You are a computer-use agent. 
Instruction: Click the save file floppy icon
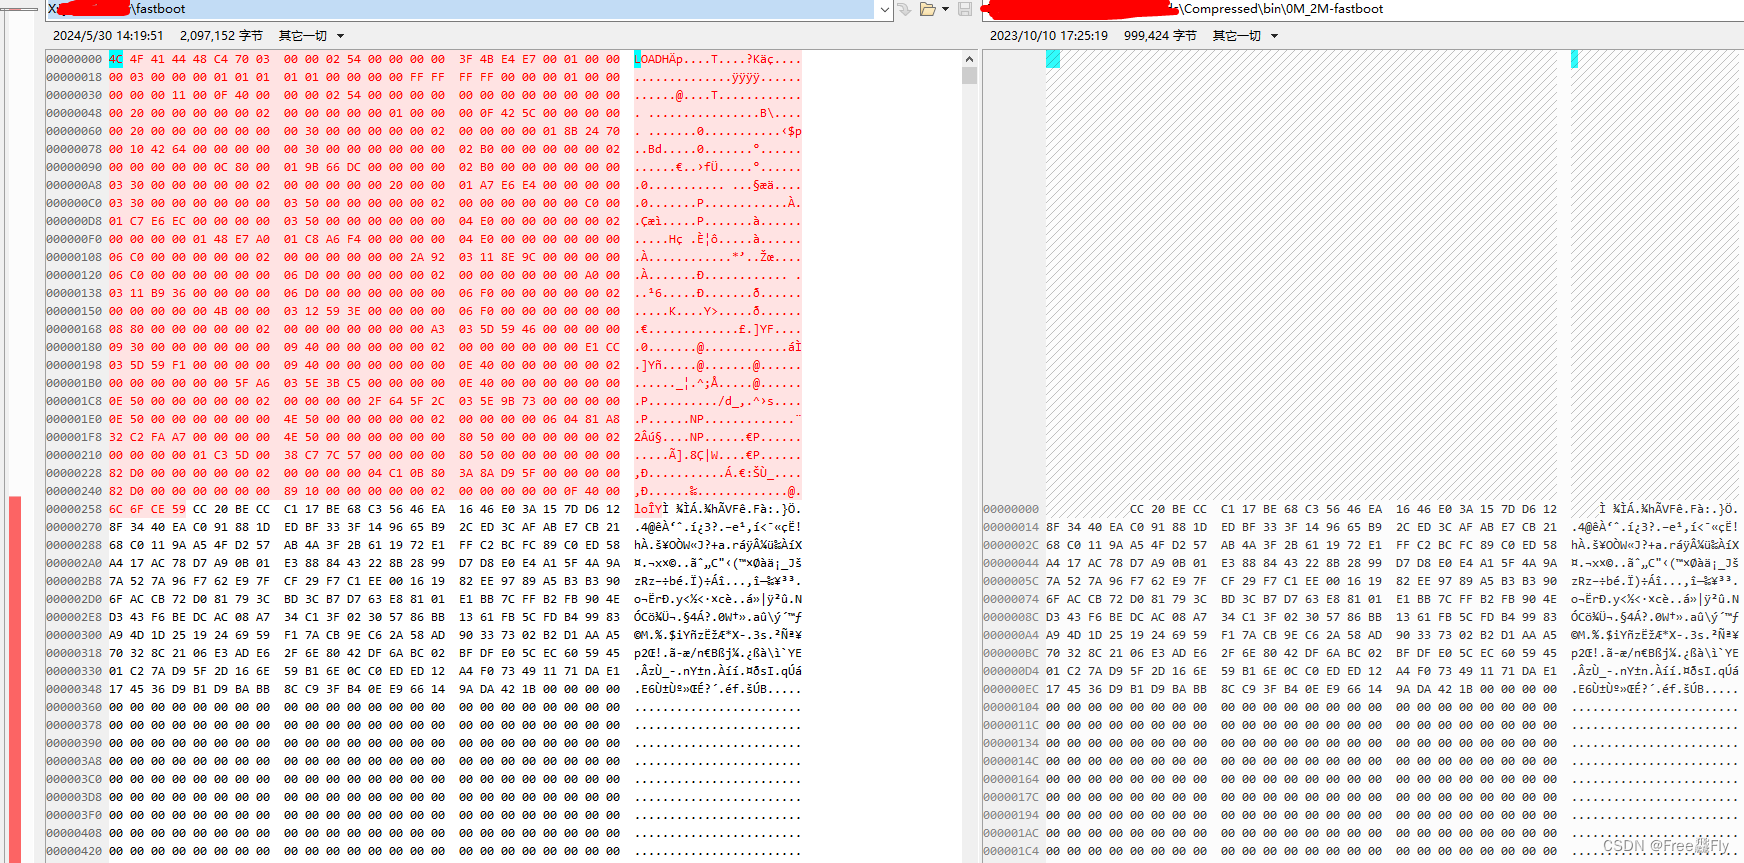pyautogui.click(x=965, y=9)
